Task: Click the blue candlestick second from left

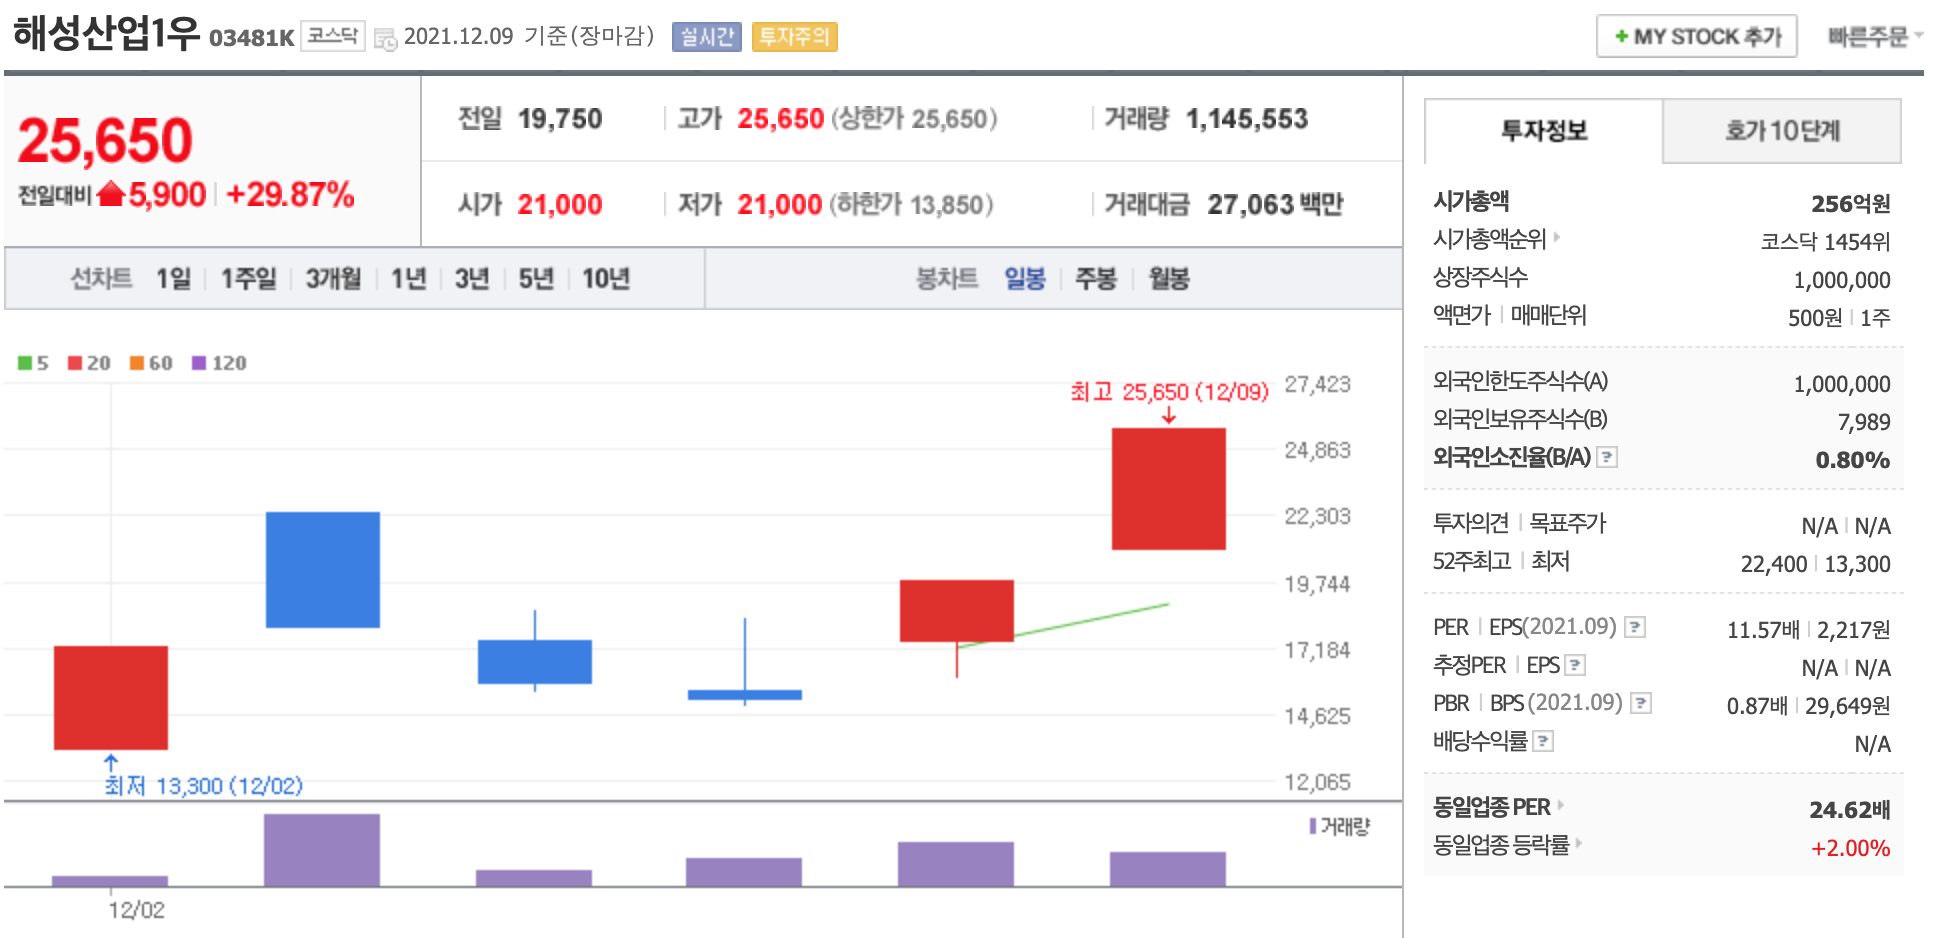Action: tap(323, 570)
